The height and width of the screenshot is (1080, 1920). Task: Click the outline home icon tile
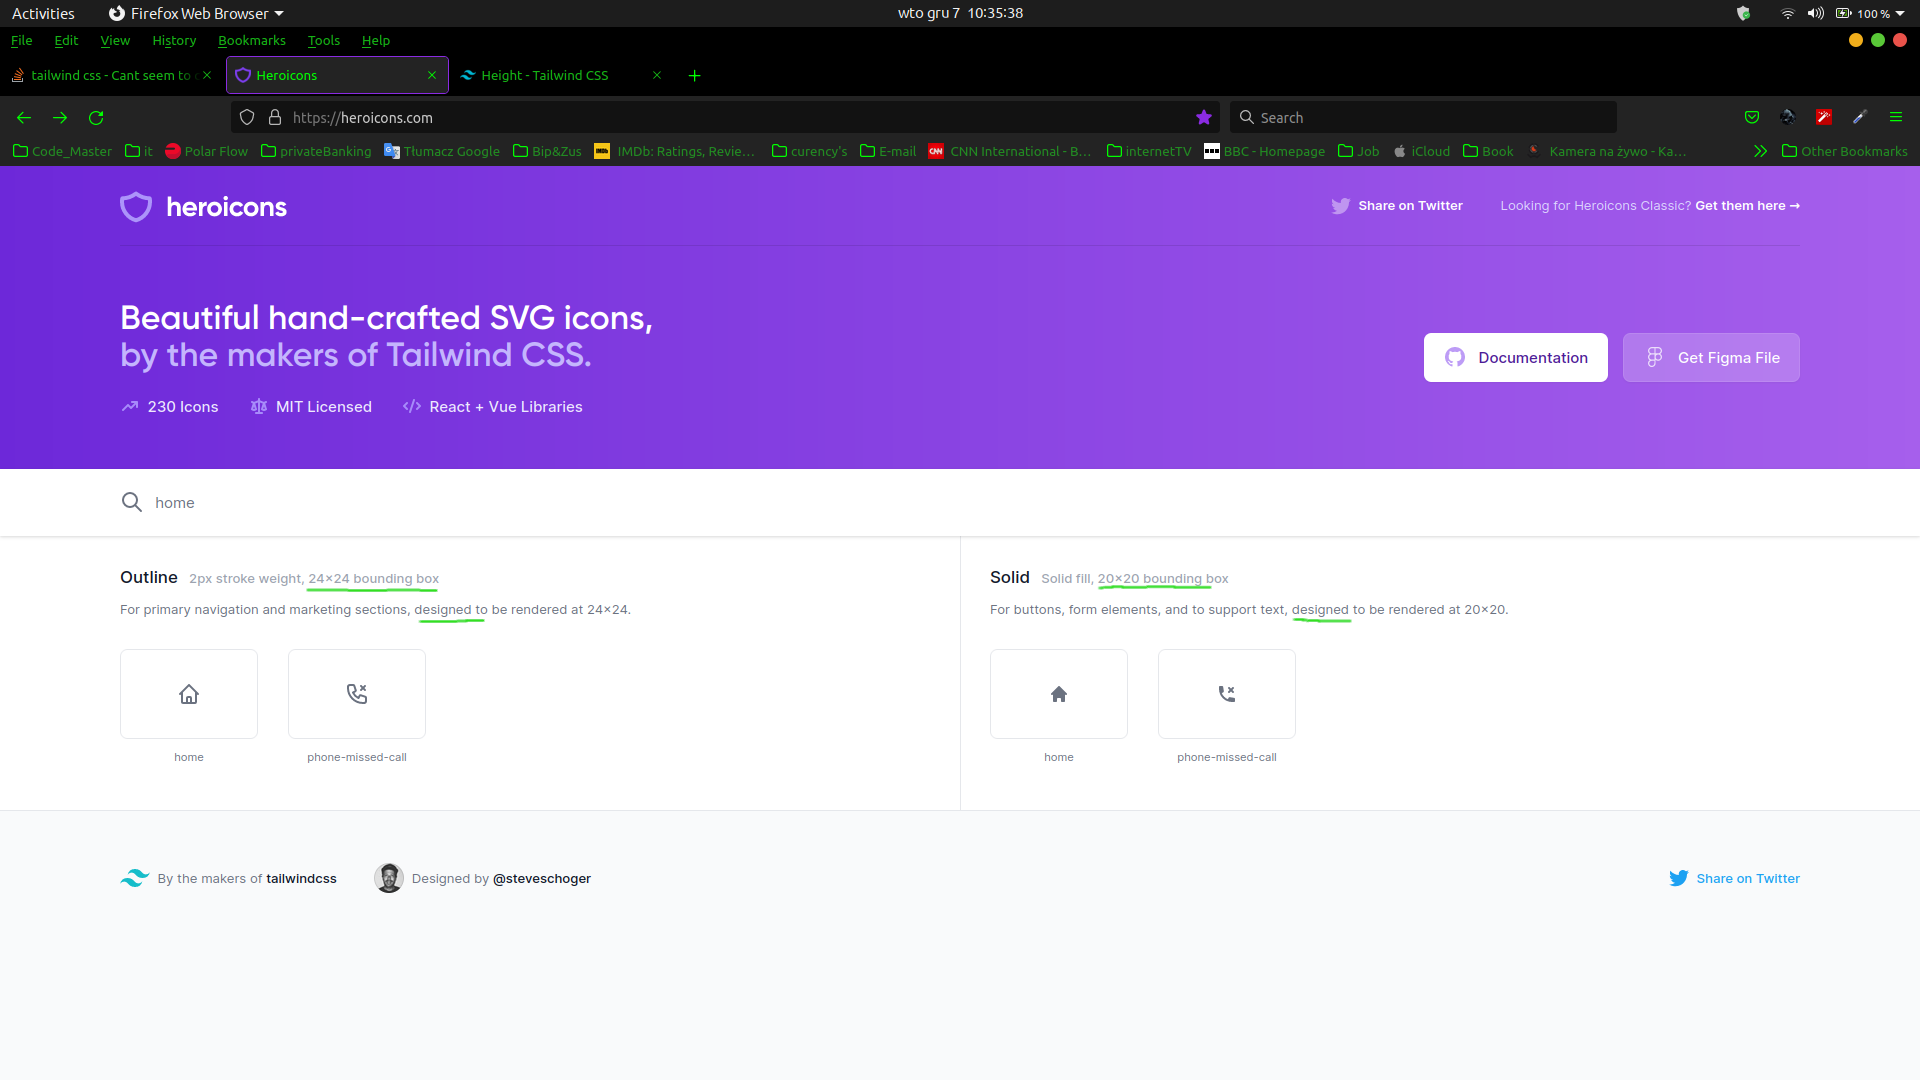pos(189,694)
